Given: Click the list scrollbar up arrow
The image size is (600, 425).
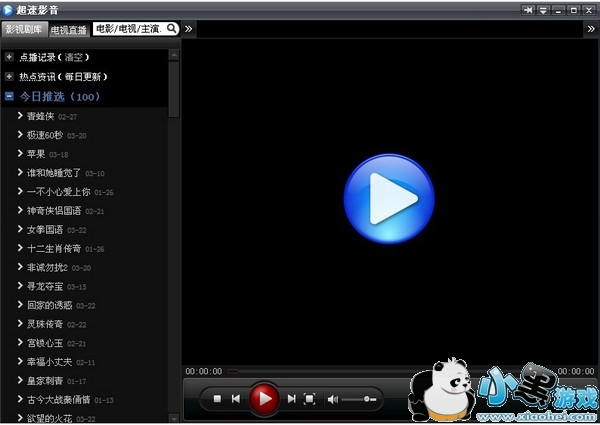Looking at the screenshot, I should tap(174, 55).
